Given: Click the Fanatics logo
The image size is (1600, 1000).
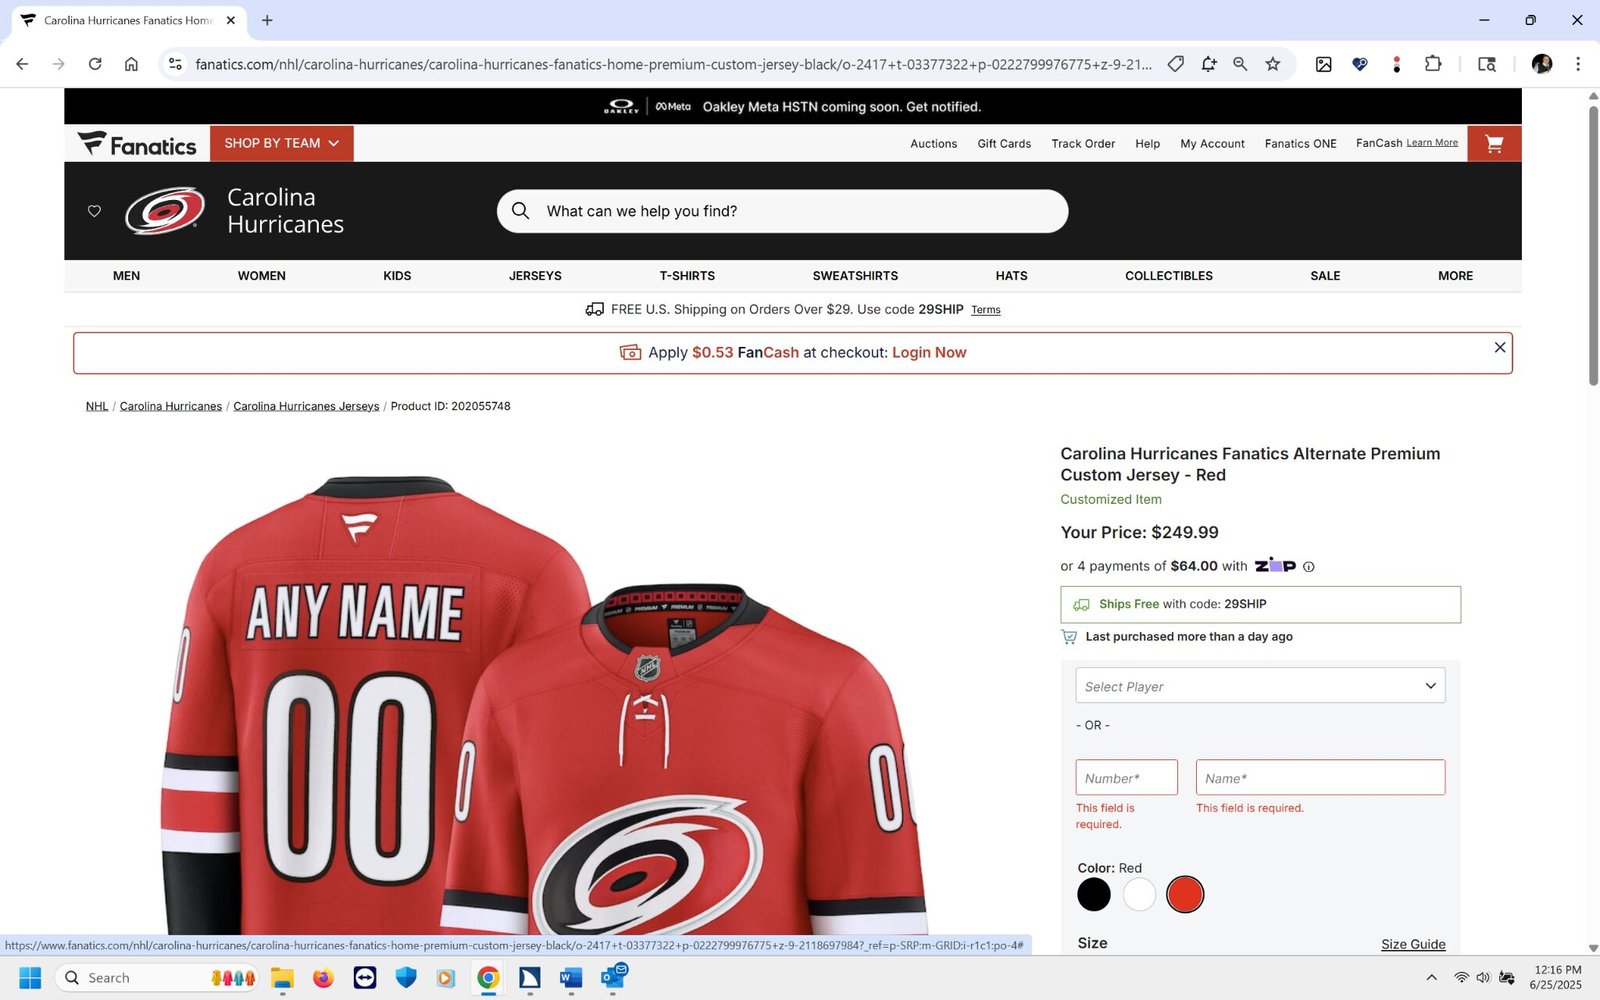Looking at the screenshot, I should point(137,144).
